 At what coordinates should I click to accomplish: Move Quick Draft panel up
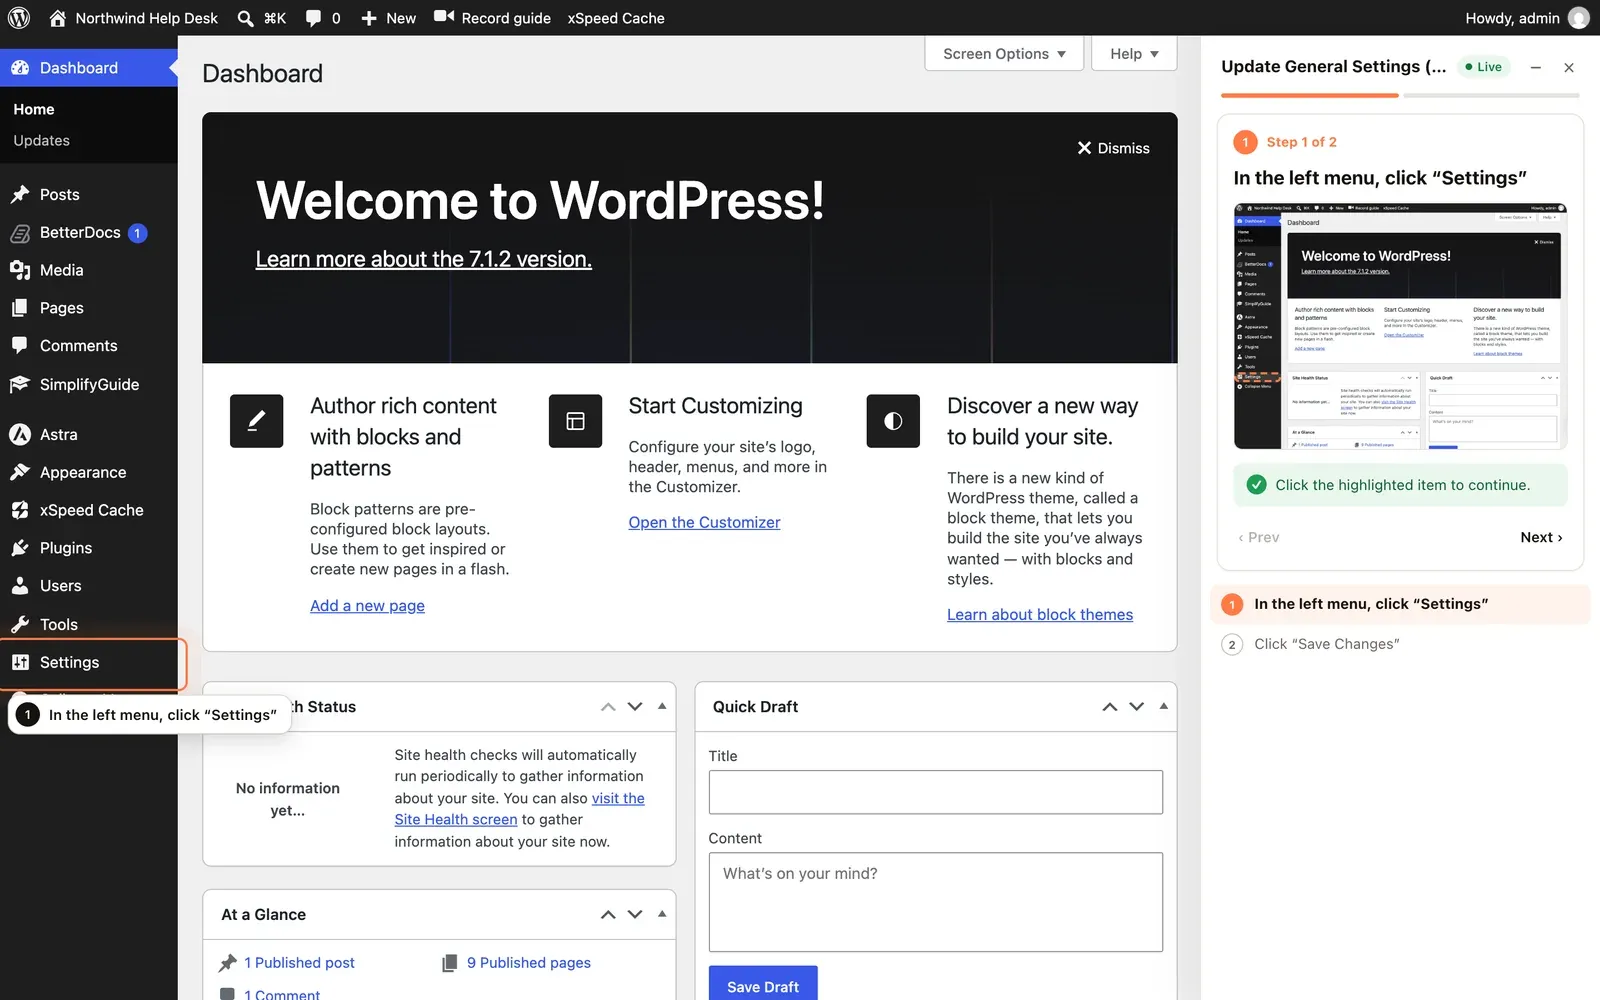pos(1110,707)
